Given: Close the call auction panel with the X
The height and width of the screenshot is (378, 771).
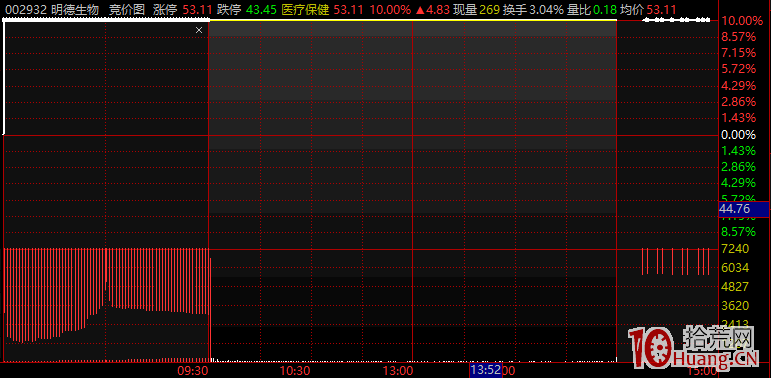Looking at the screenshot, I should point(199,30).
